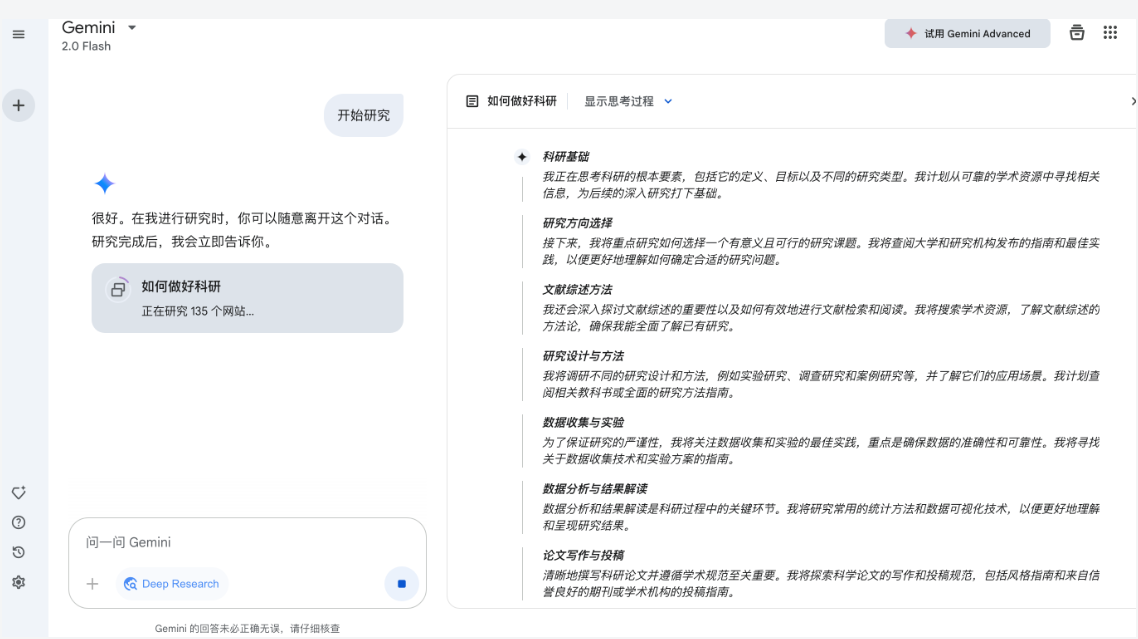
Task: Open the settings gear icon
Action: point(19,582)
